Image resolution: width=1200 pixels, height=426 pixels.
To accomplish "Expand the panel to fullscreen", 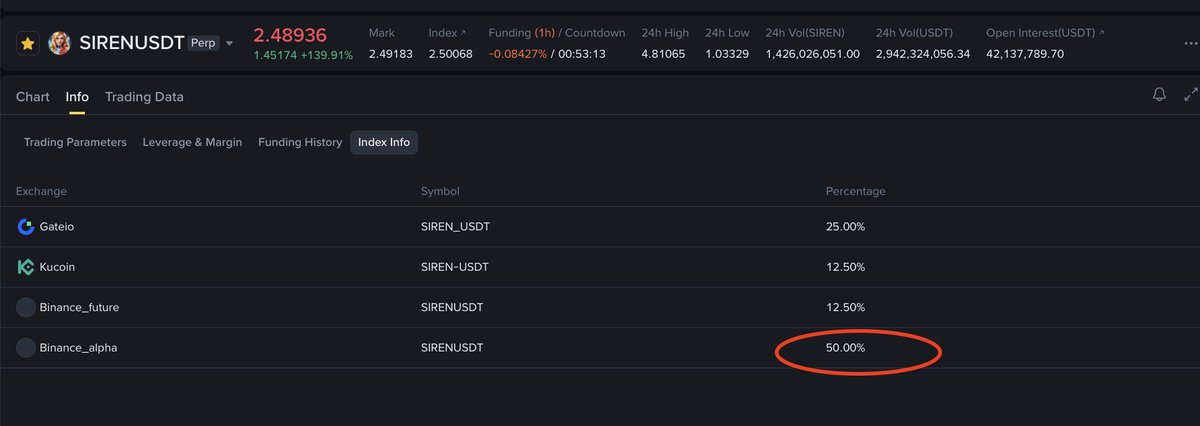I will (x=1190, y=95).
